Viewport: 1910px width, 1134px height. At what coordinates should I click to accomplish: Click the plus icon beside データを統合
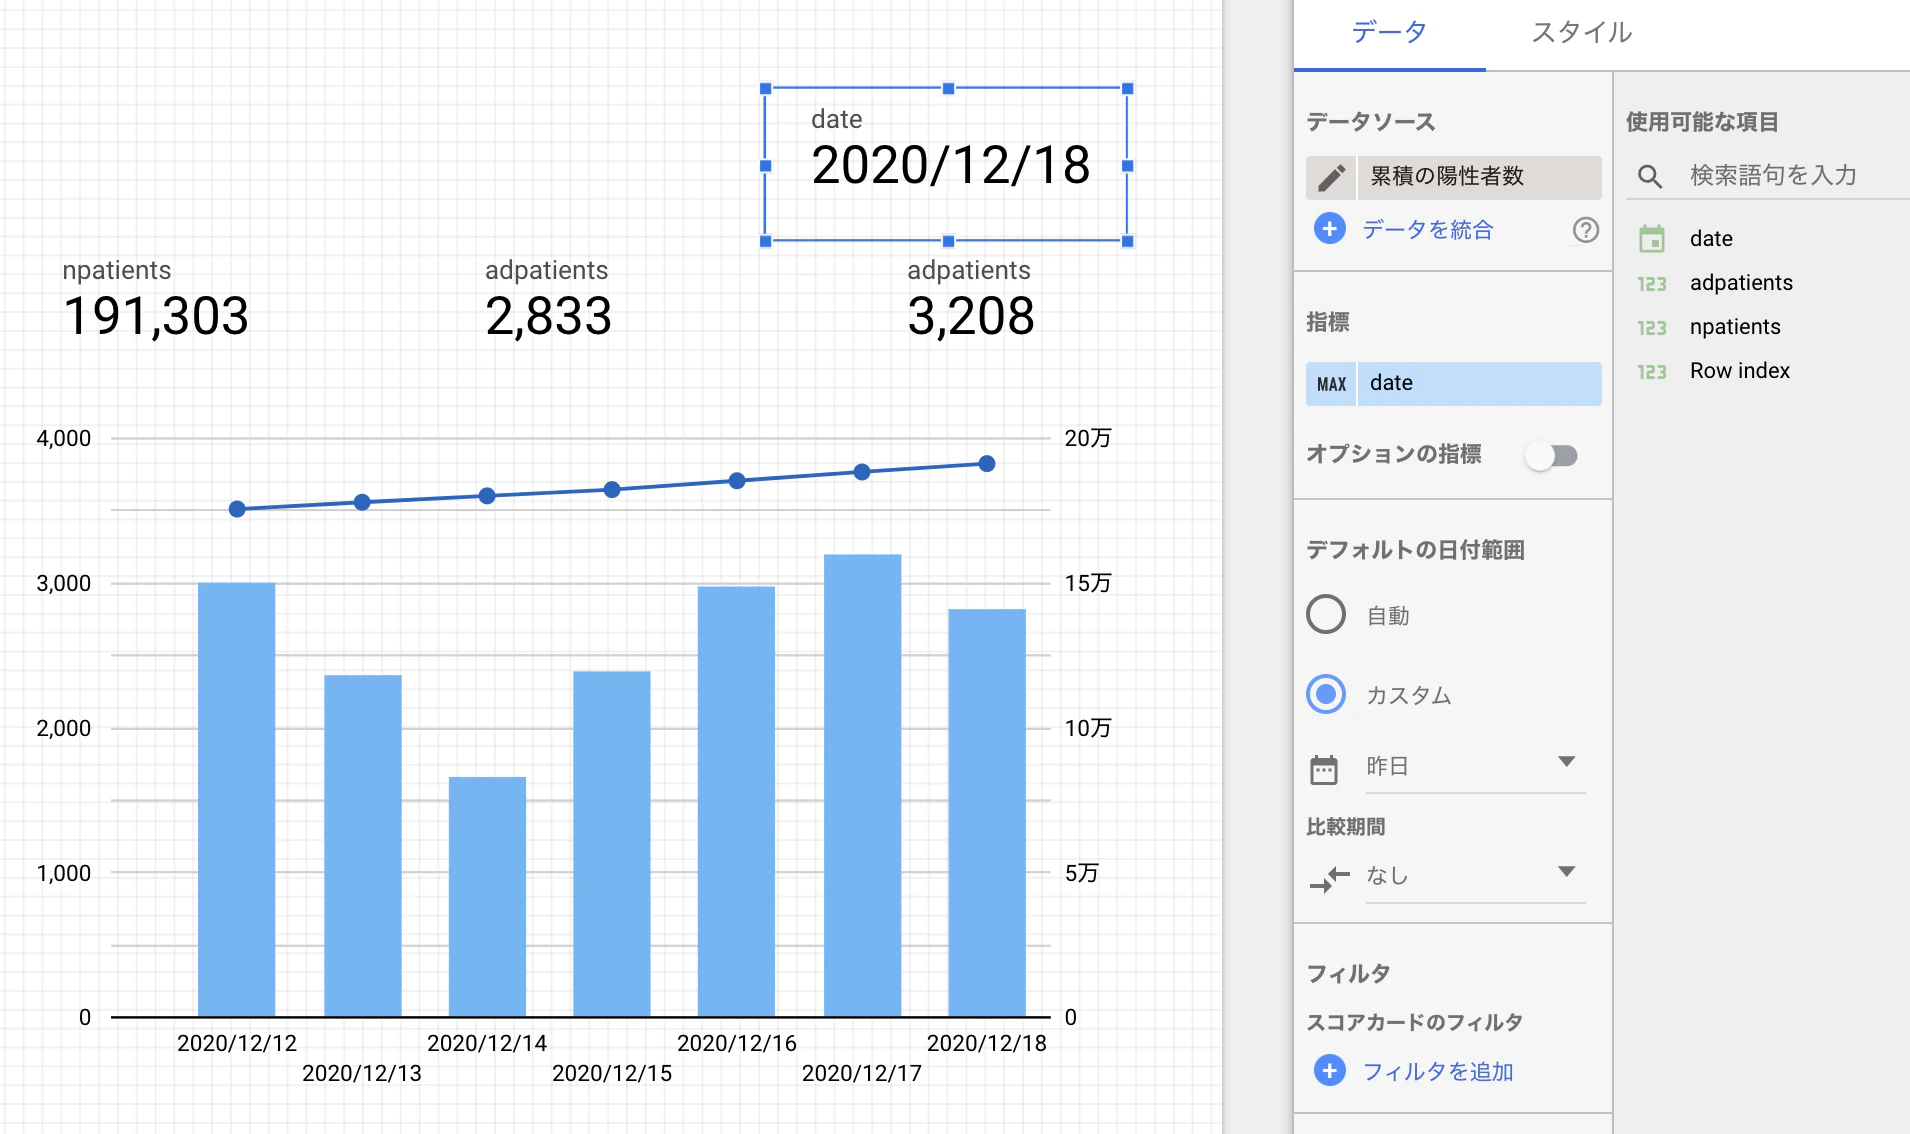pyautogui.click(x=1329, y=229)
